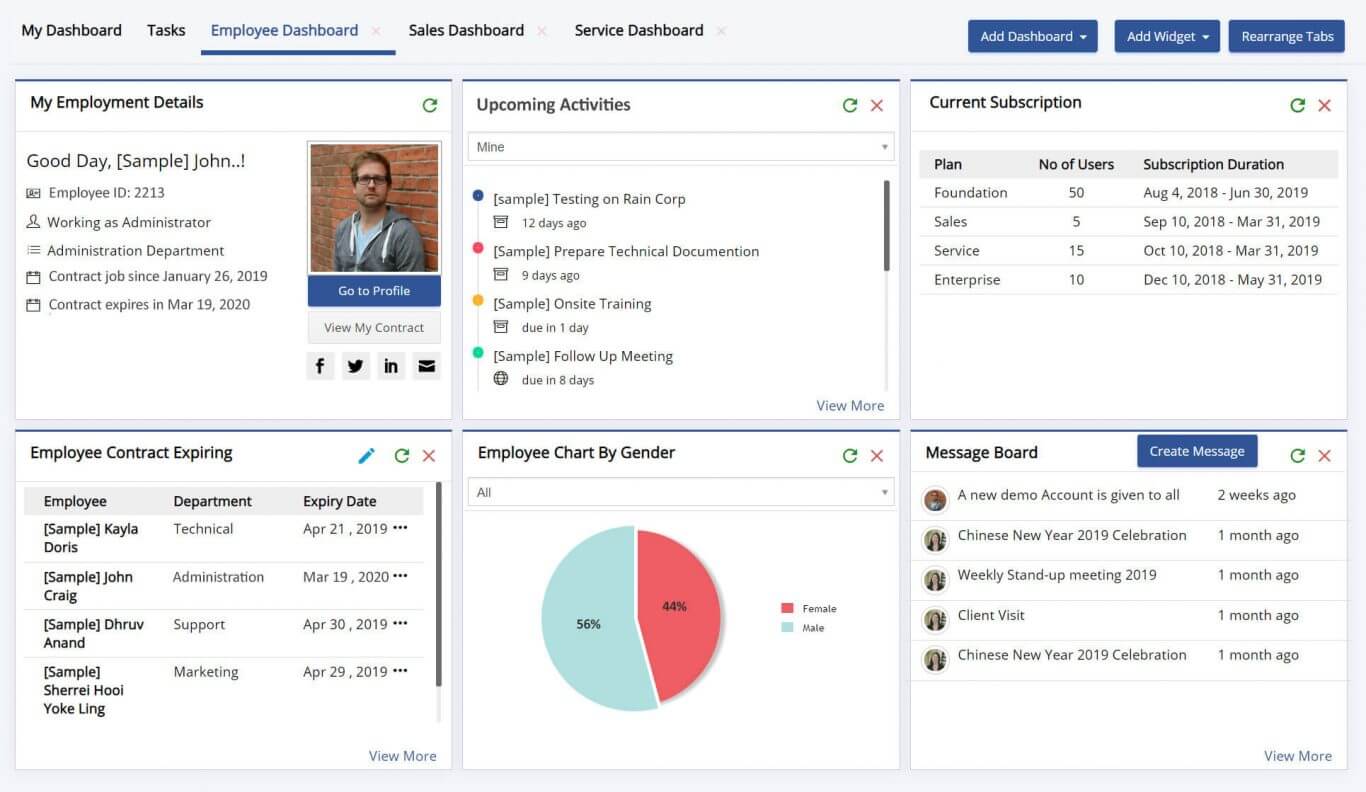Click the Female color swatch in the legend
The height and width of the screenshot is (792, 1366).
click(789, 608)
